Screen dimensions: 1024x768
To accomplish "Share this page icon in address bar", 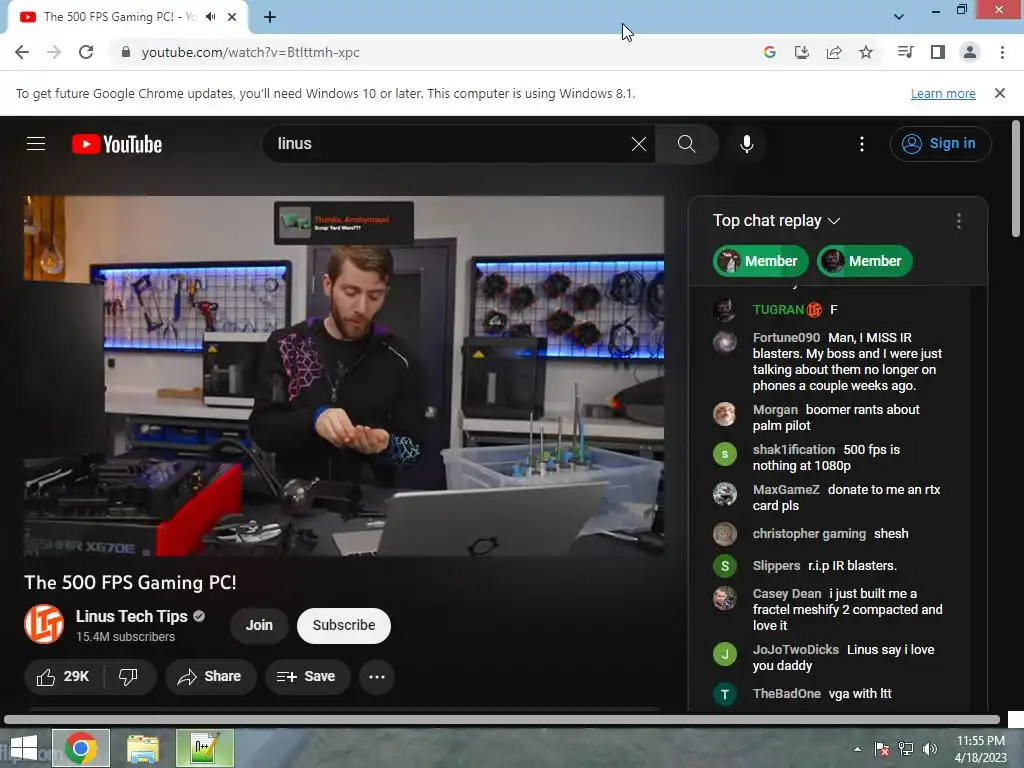I will coord(834,52).
